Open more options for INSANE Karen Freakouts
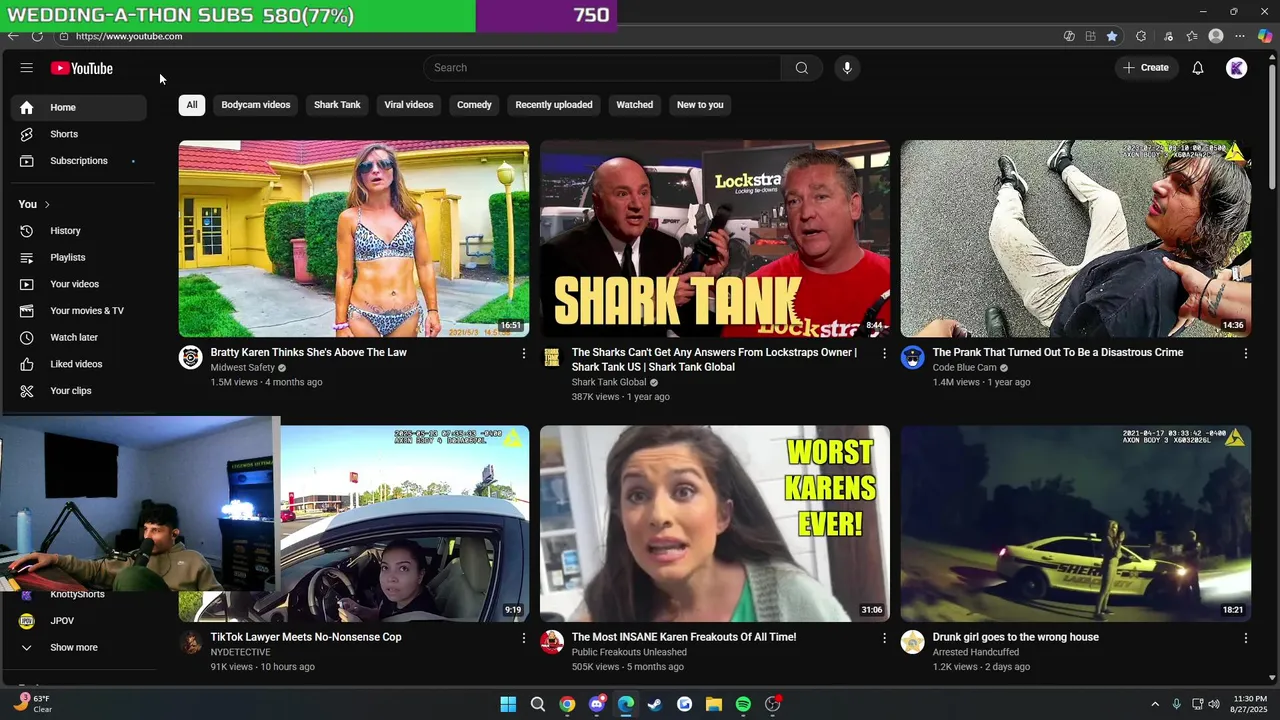This screenshot has height=720, width=1280. pyautogui.click(x=884, y=638)
